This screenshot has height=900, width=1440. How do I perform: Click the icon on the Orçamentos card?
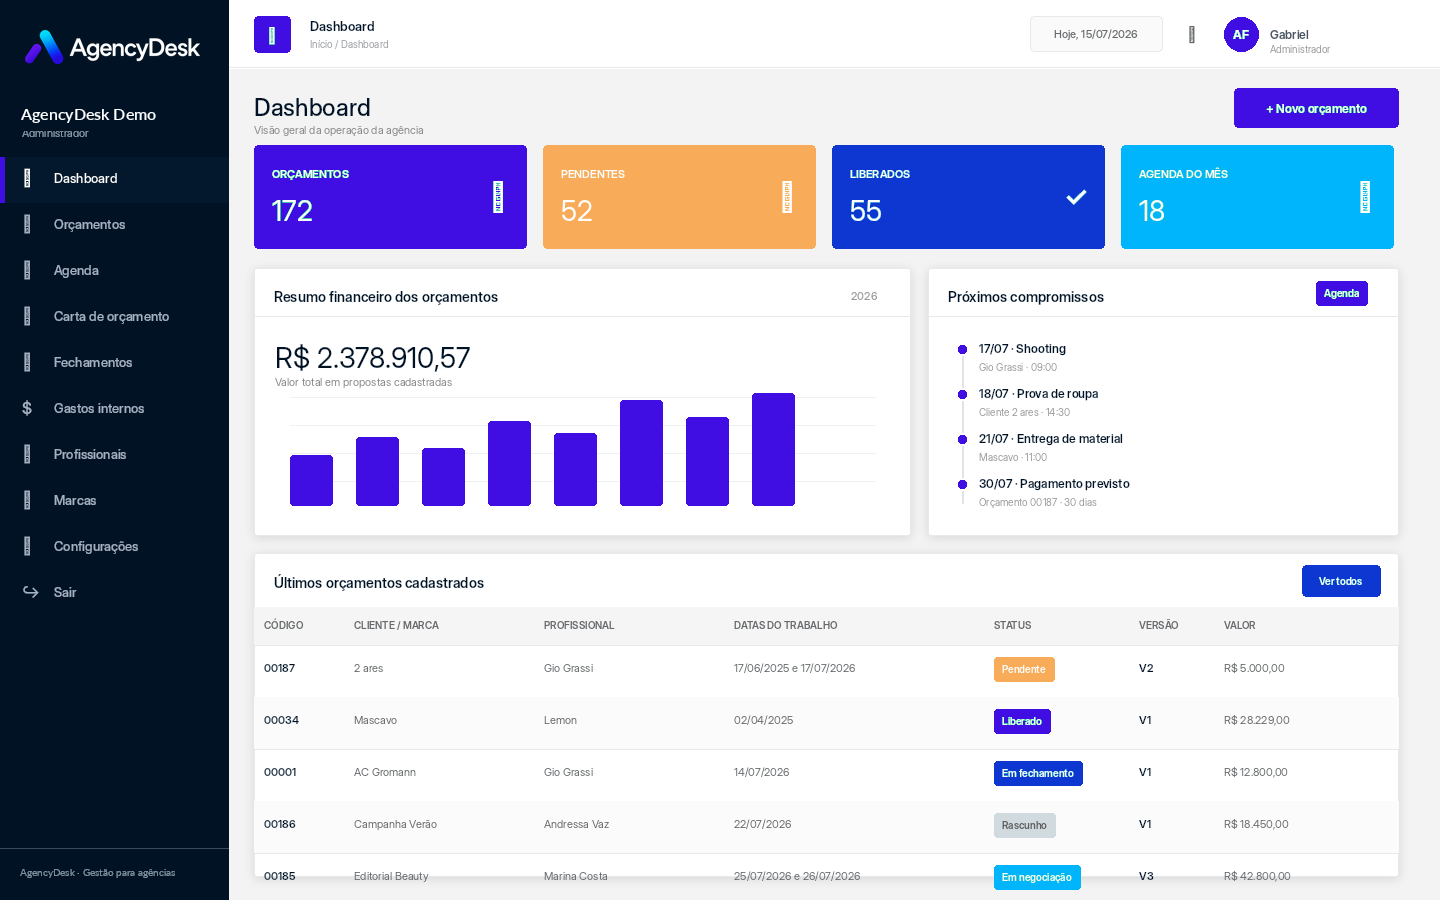[x=498, y=197]
